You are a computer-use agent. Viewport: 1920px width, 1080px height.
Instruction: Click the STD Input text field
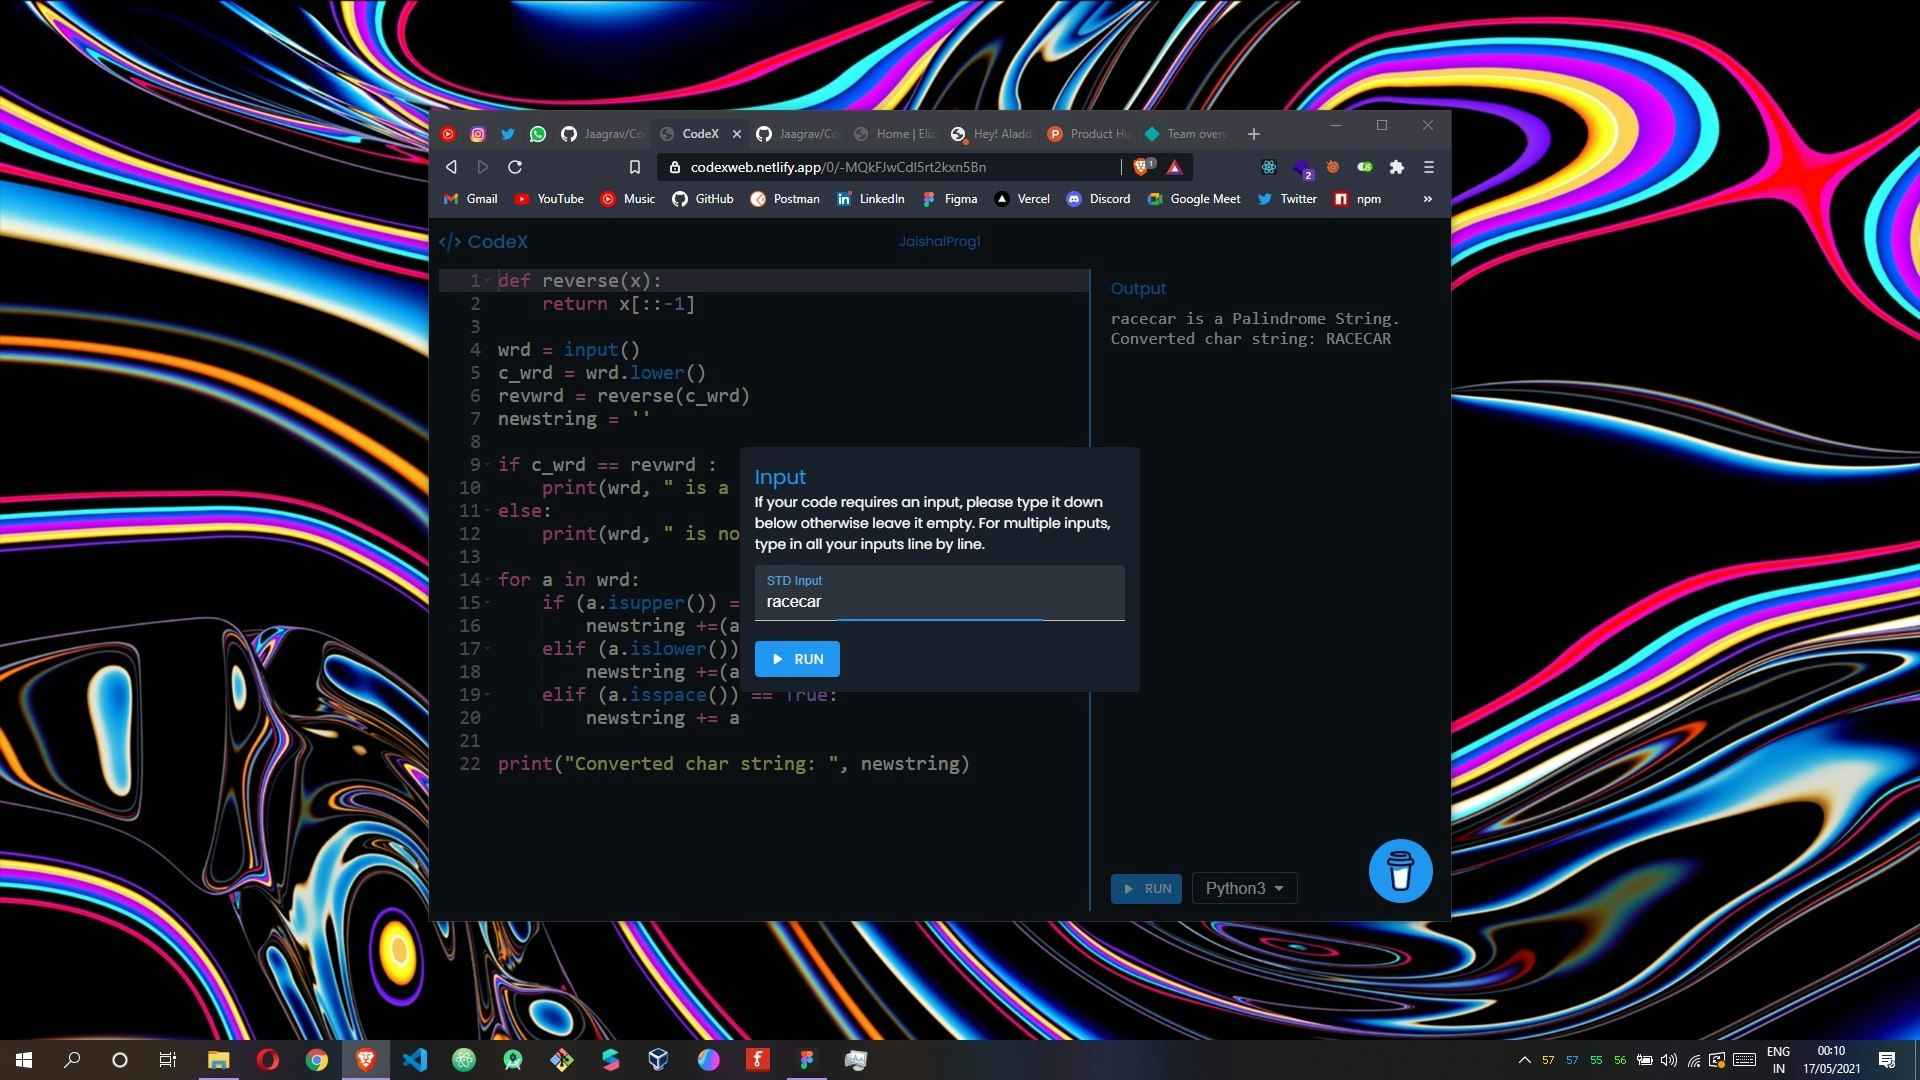pos(939,601)
